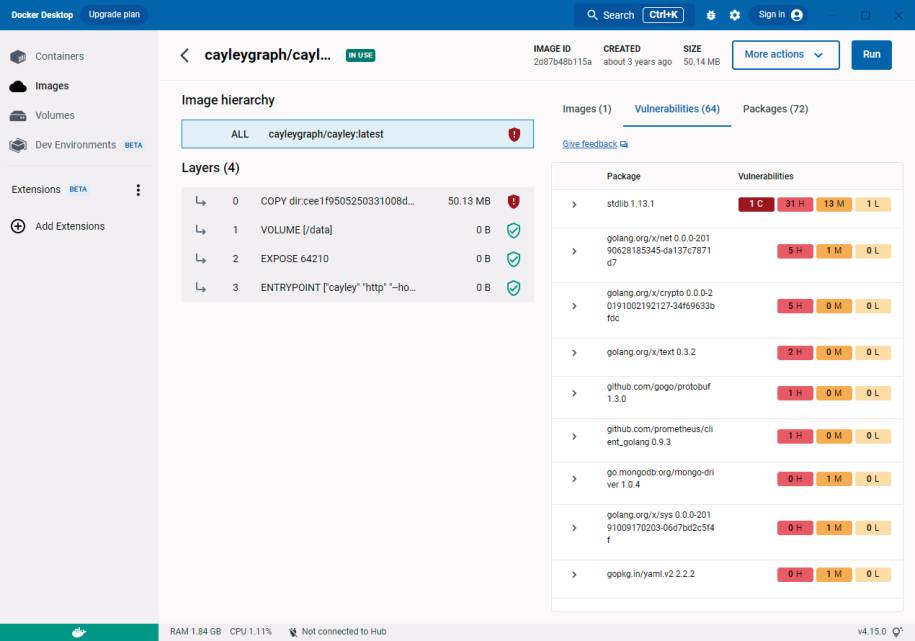This screenshot has height=641, width=915.
Task: Click image ID 2d87b48b115a
Action: pos(563,62)
